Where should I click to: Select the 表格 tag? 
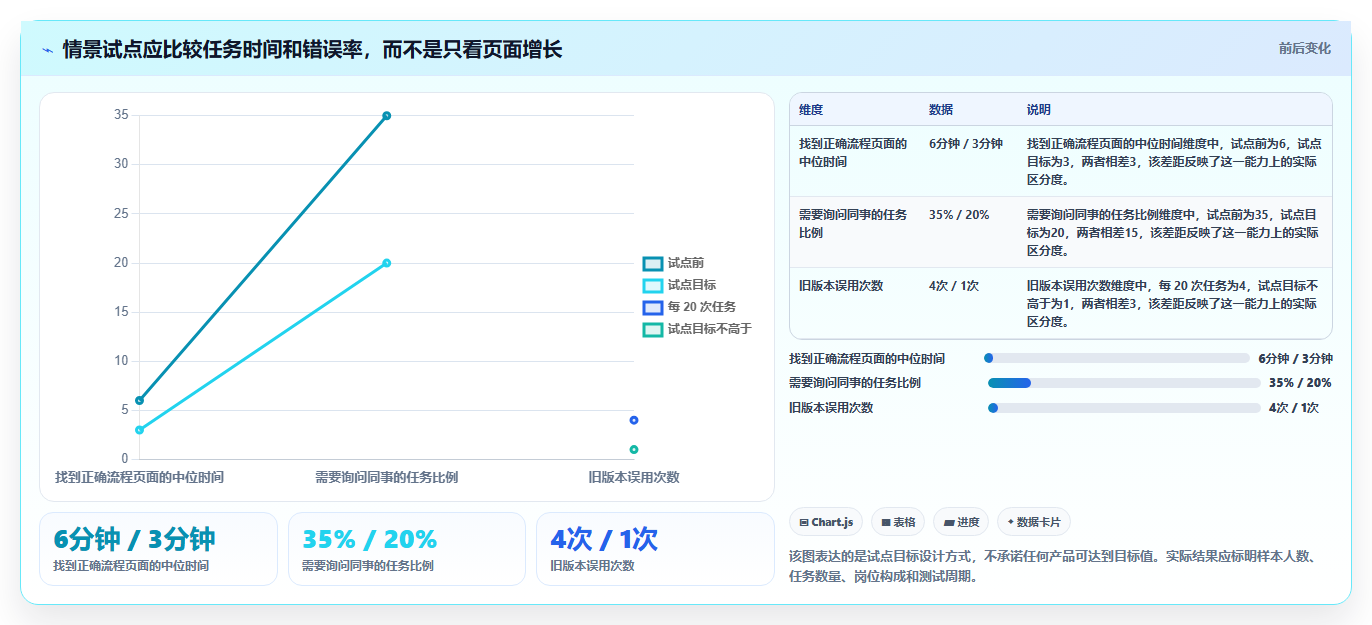click(898, 522)
